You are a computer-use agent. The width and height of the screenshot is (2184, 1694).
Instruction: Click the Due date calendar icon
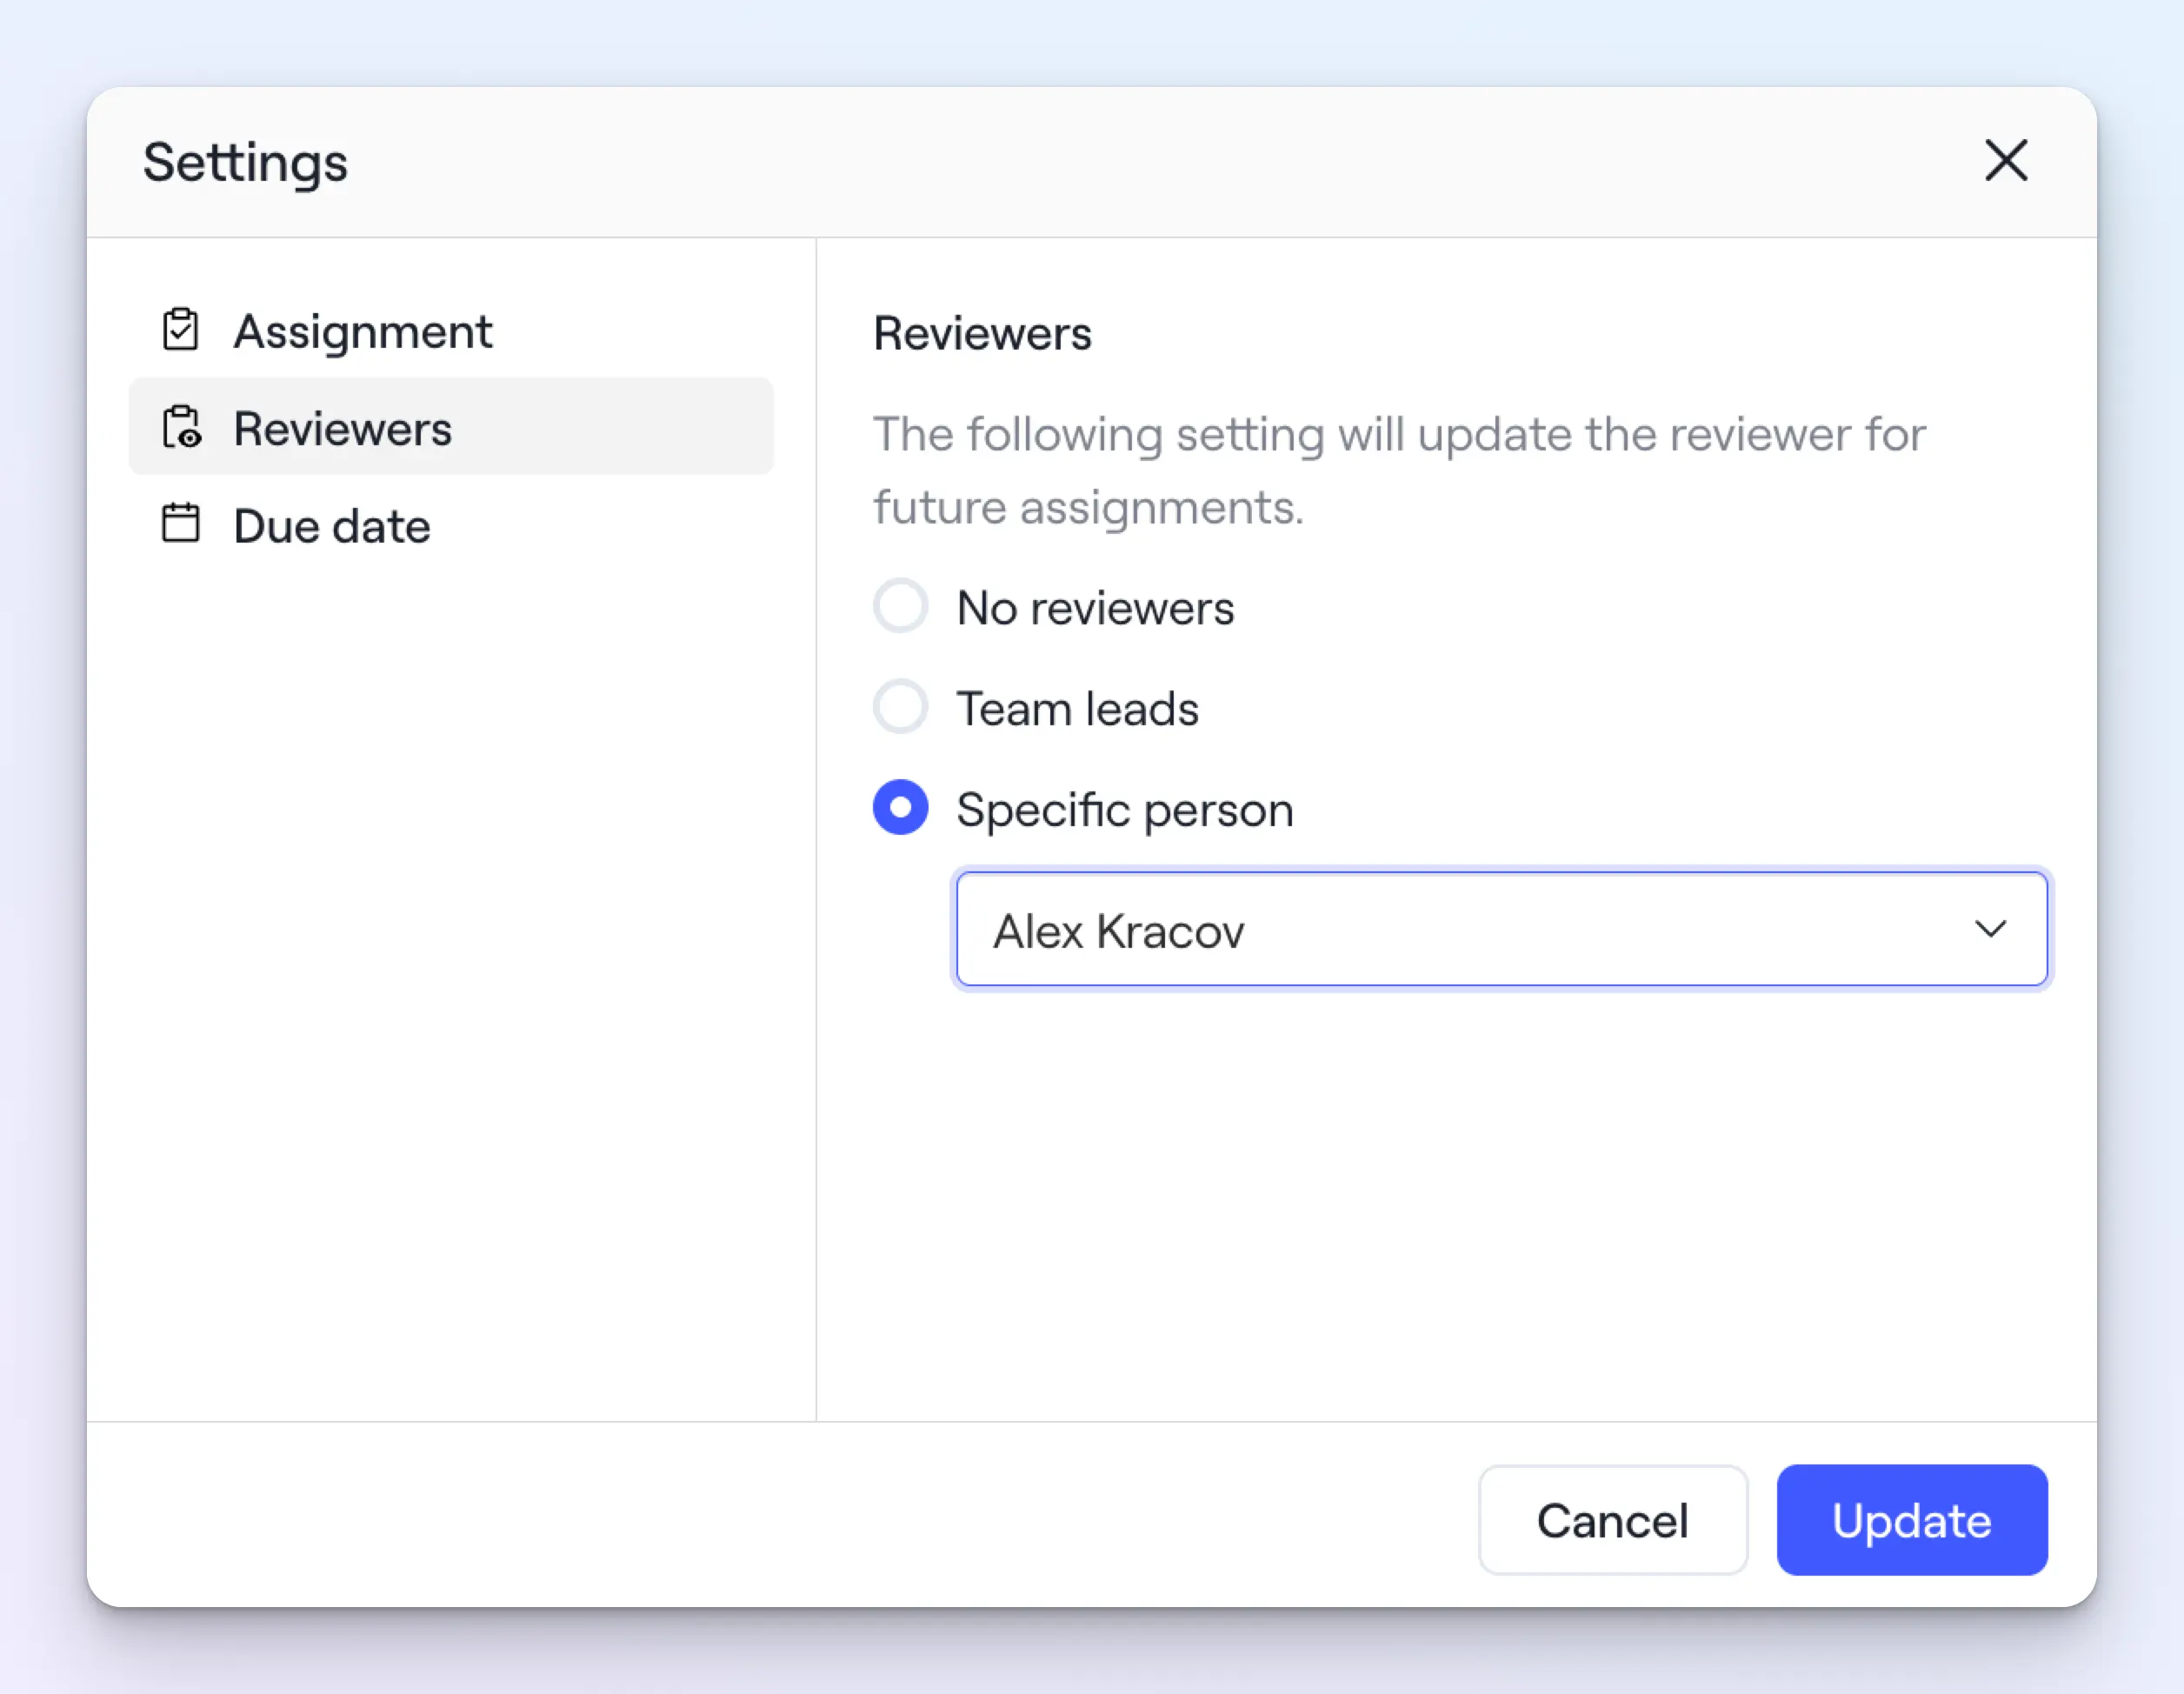181,523
